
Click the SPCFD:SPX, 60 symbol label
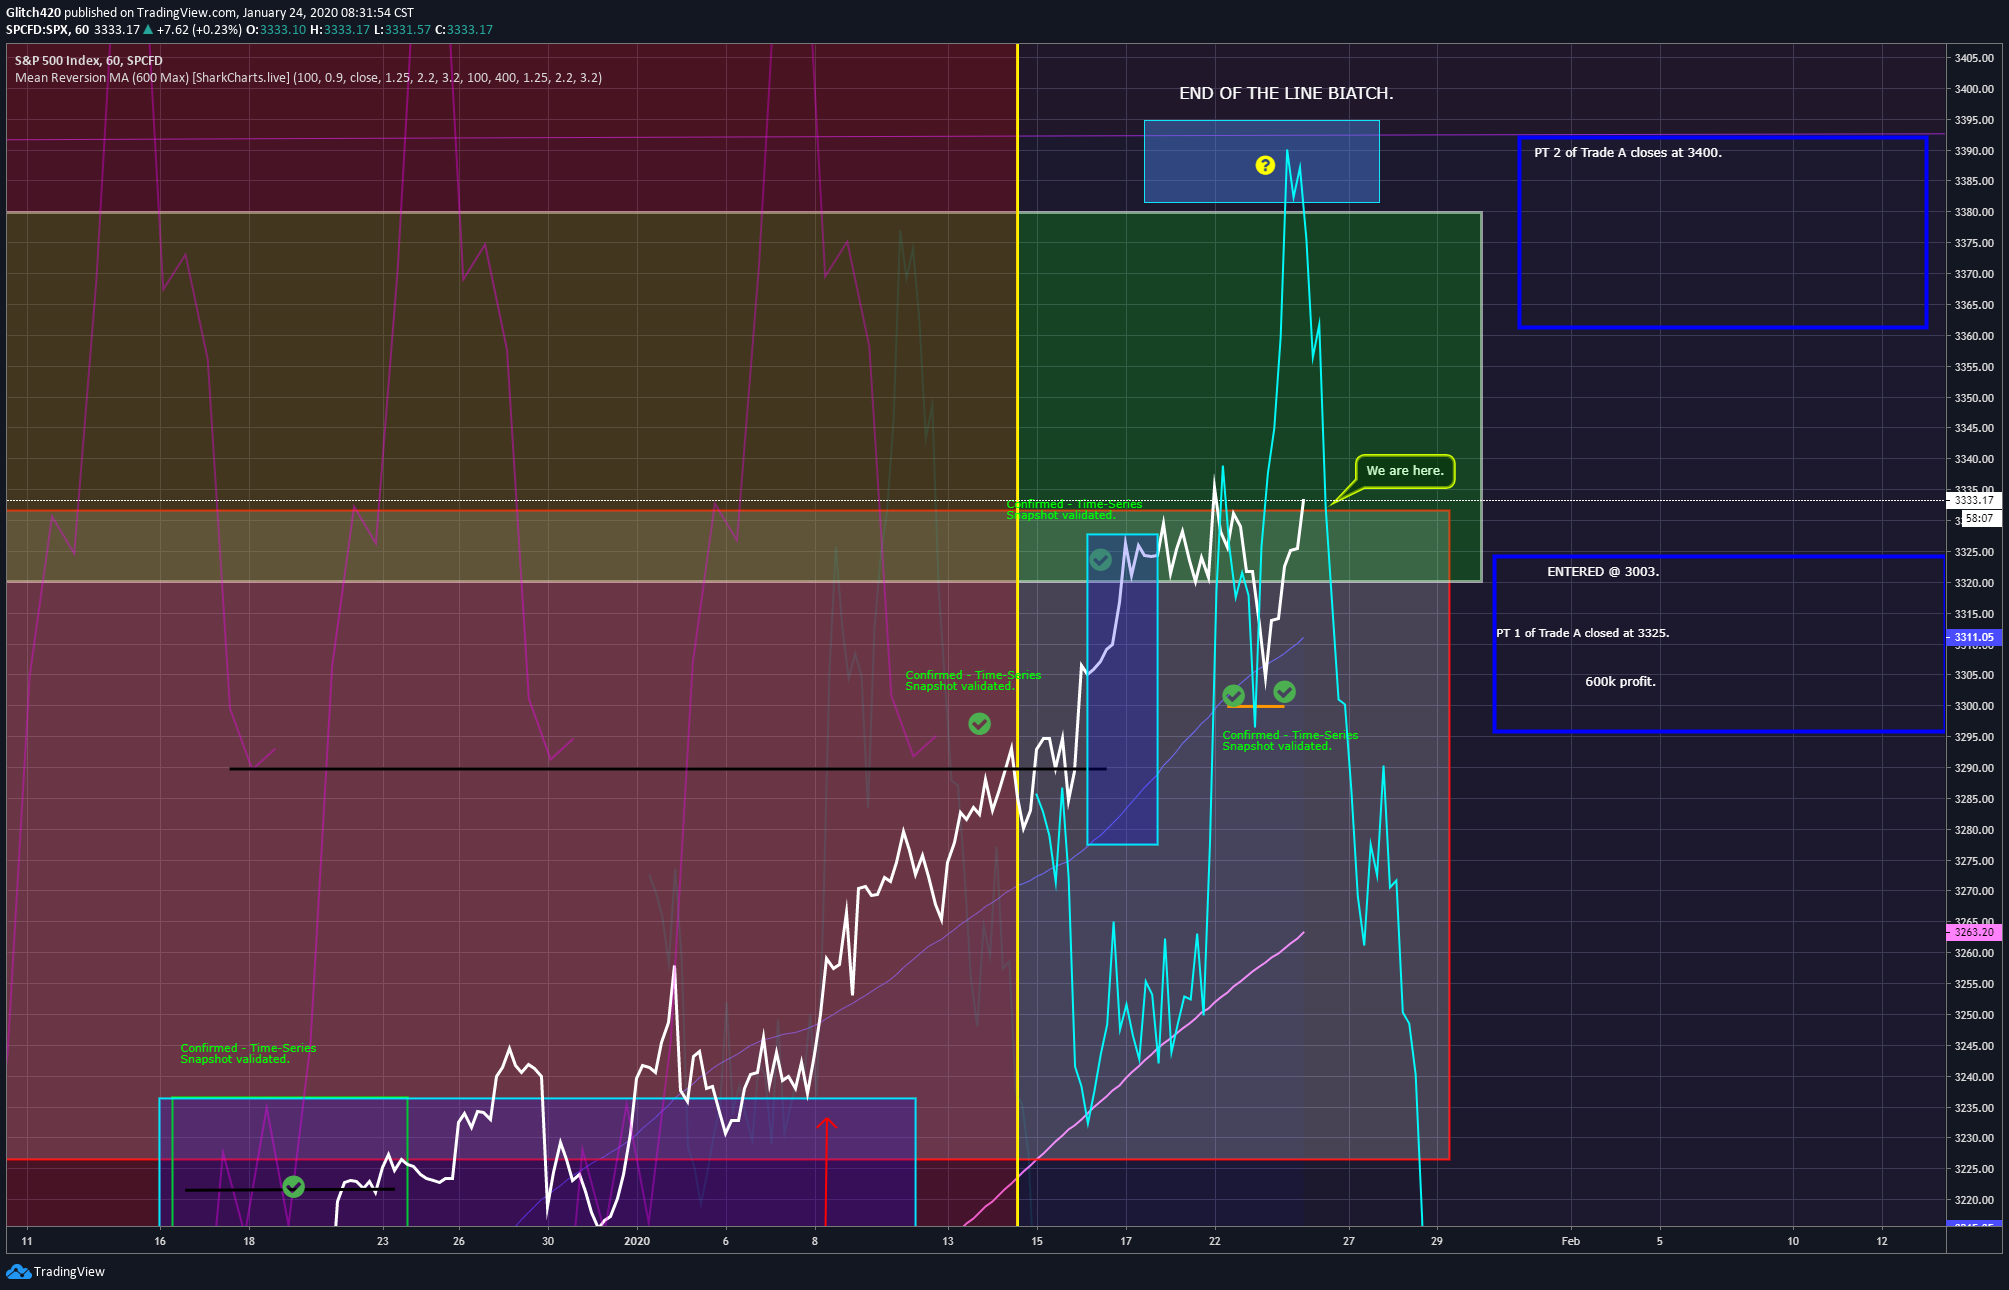(47, 30)
